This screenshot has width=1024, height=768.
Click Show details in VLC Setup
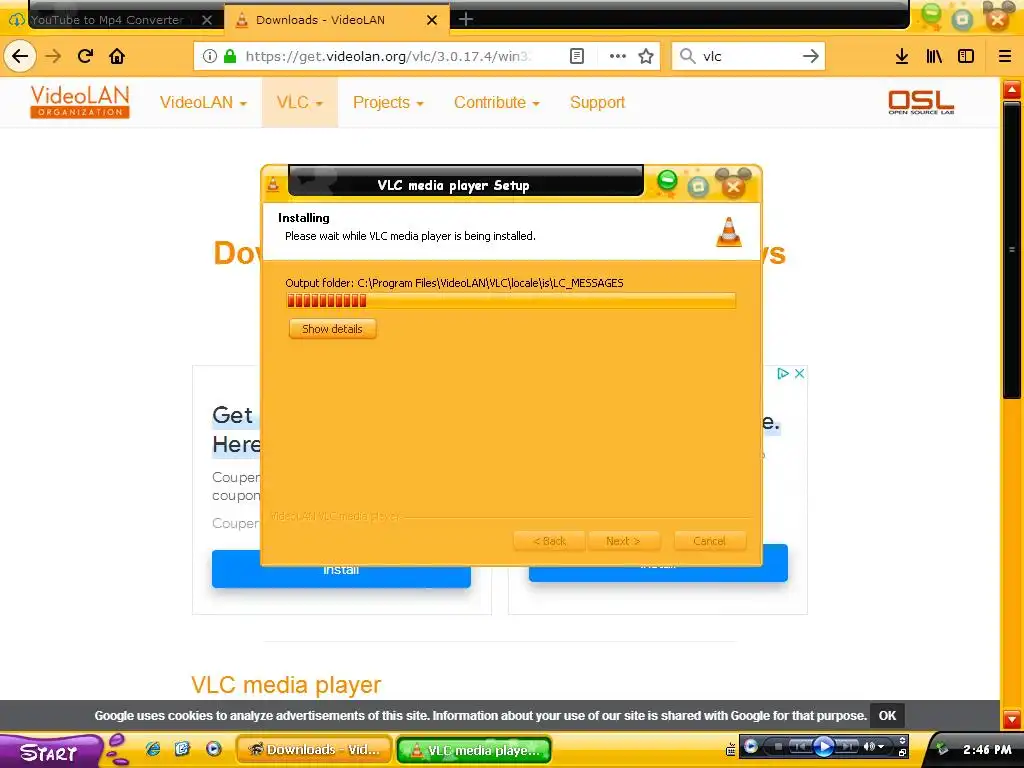(332, 328)
